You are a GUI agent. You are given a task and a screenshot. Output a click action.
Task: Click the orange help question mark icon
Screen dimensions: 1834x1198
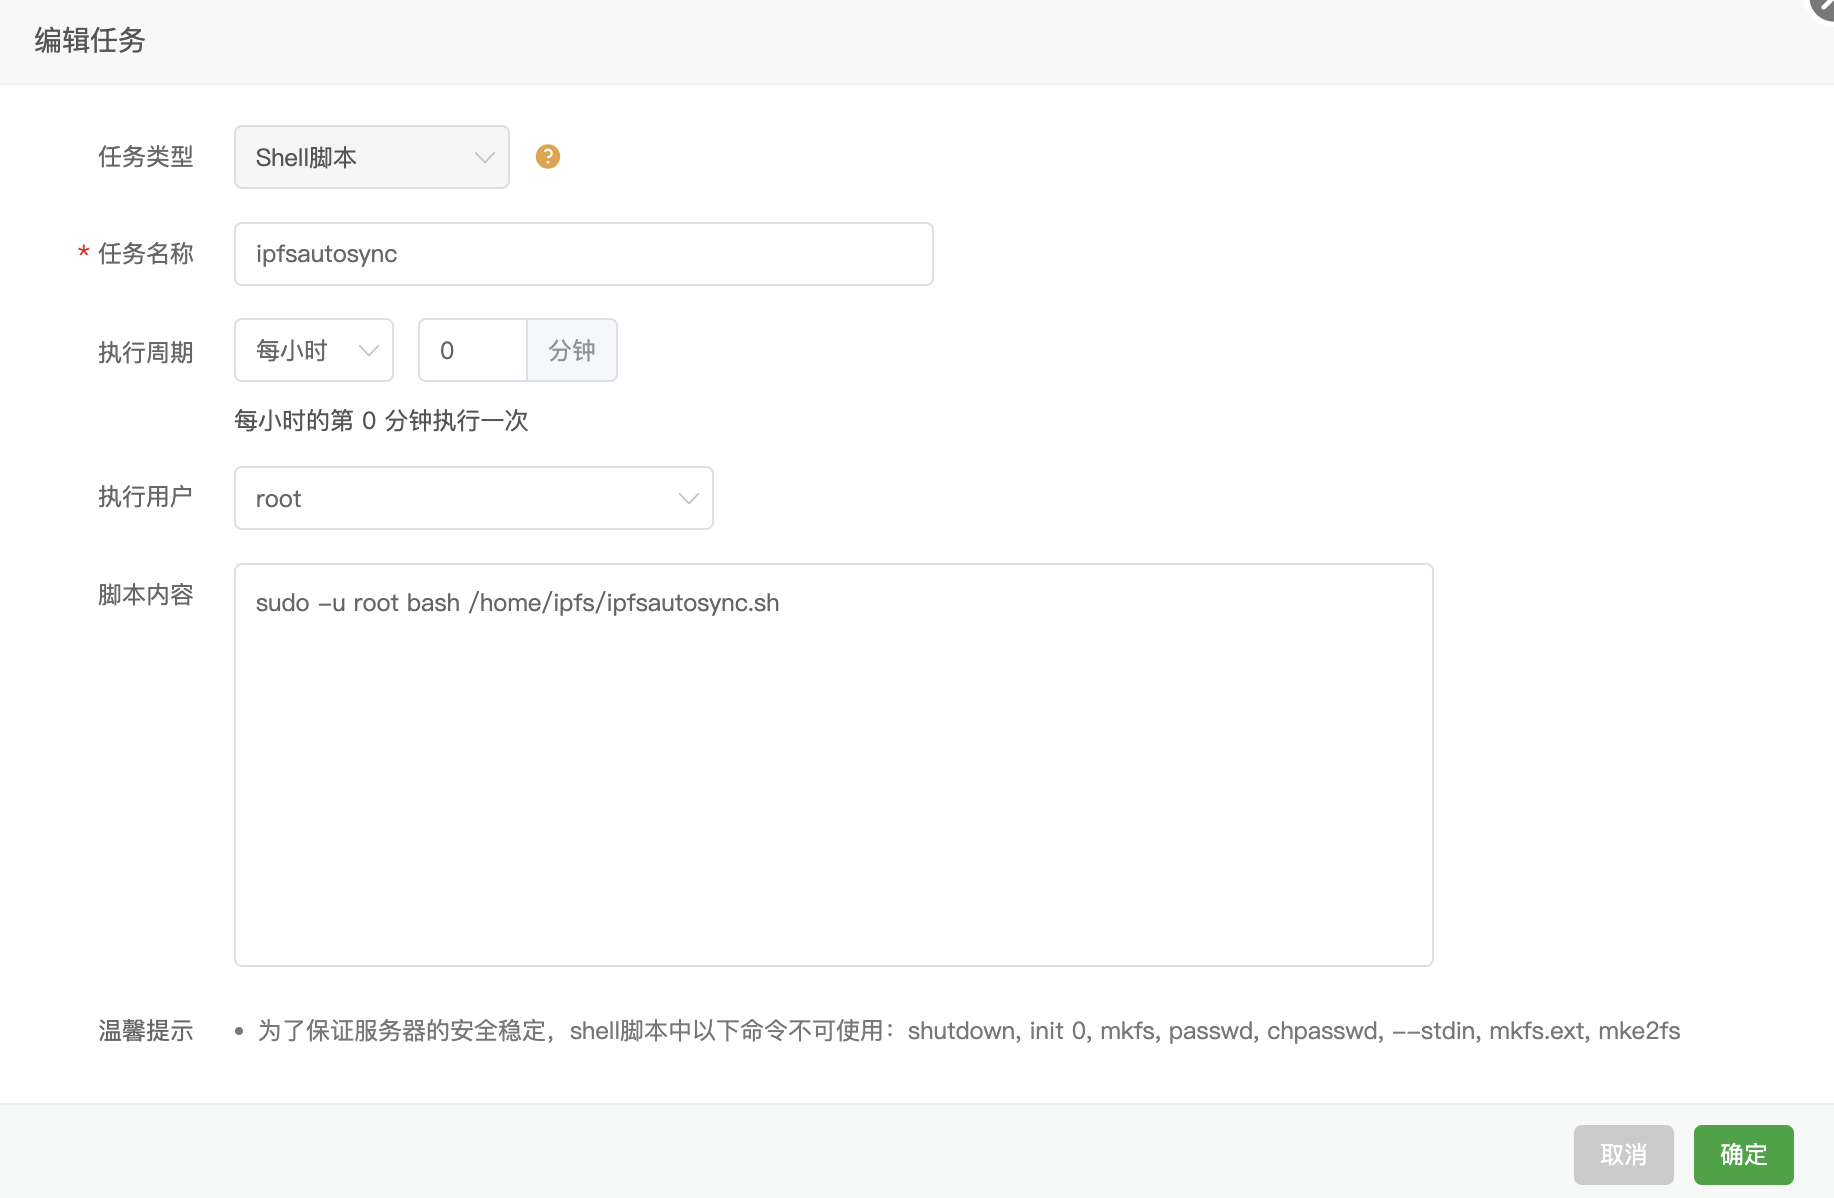coord(547,157)
